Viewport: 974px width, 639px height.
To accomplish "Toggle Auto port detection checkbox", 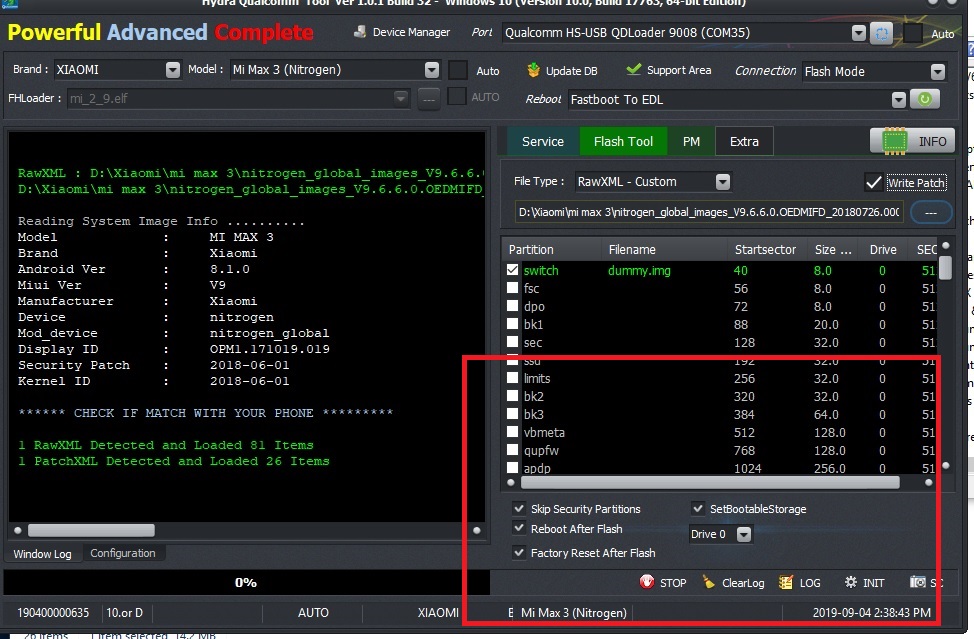I will tap(912, 34).
